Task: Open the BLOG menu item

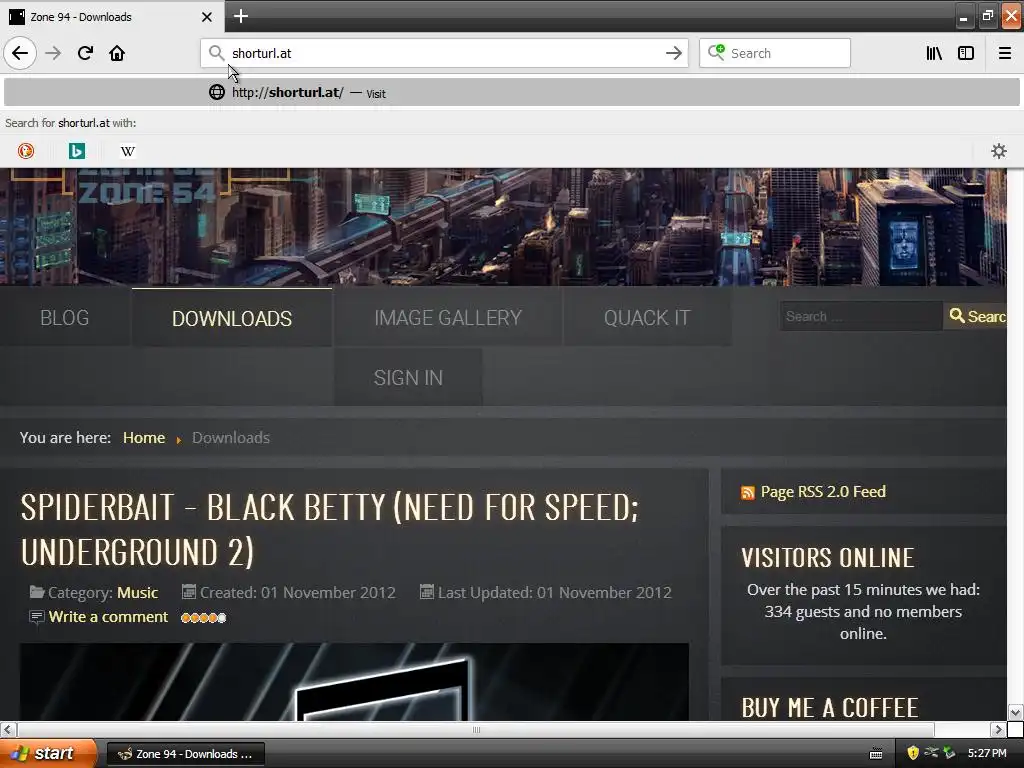Action: [x=65, y=317]
